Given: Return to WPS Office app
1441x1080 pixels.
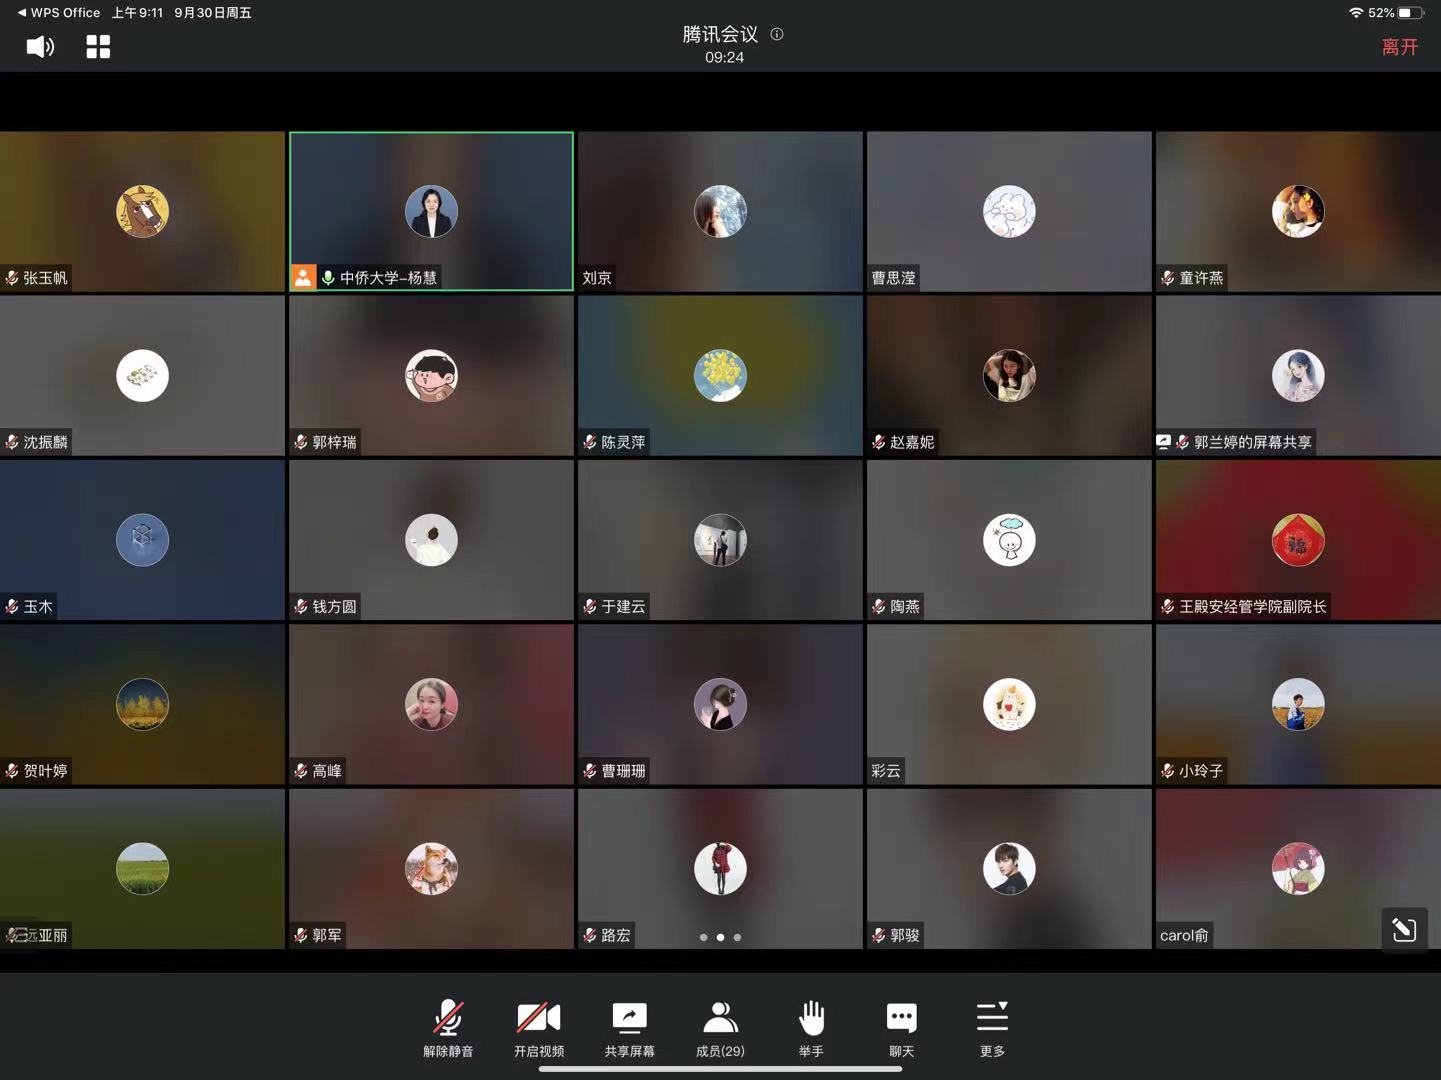Looking at the screenshot, I should click(58, 13).
